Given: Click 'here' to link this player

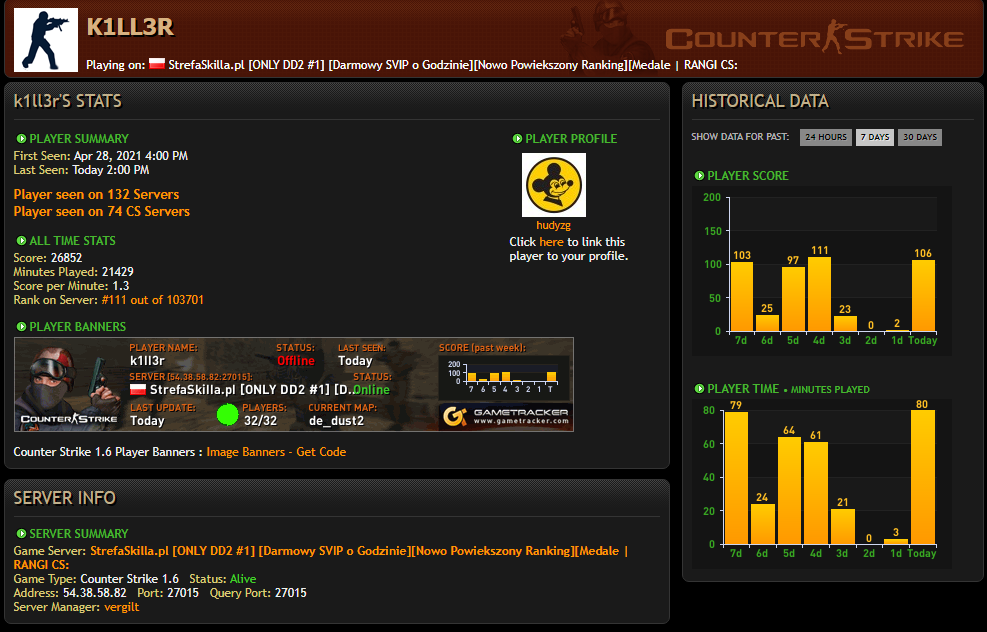Looking at the screenshot, I should coord(551,242).
